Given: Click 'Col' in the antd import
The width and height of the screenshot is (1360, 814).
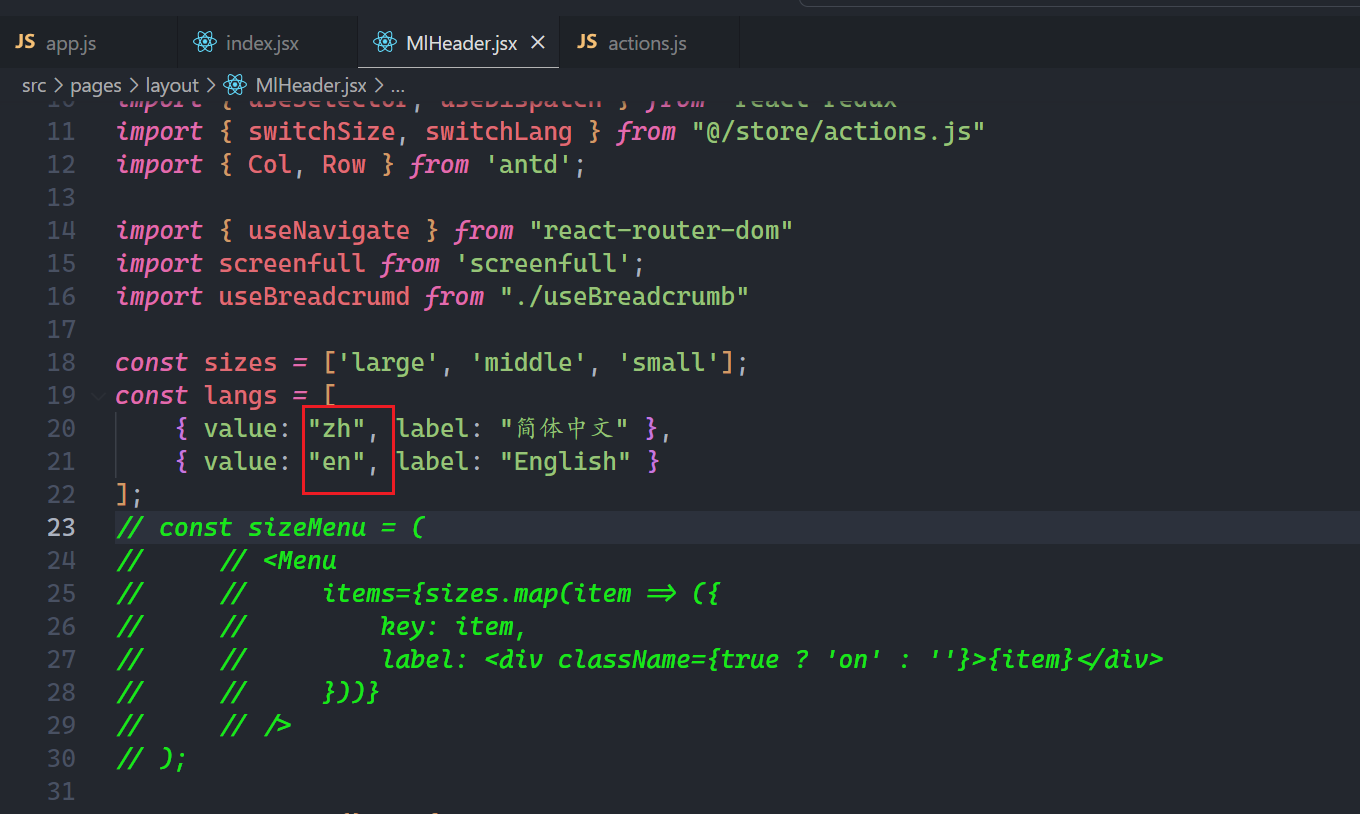Looking at the screenshot, I should (x=270, y=164).
